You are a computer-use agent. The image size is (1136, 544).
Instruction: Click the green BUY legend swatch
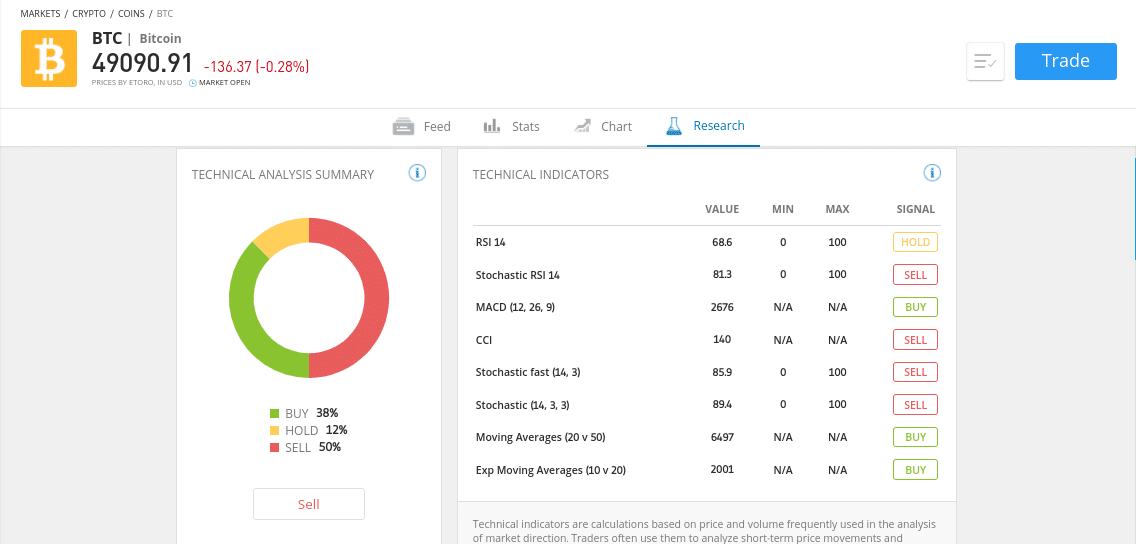pos(275,414)
